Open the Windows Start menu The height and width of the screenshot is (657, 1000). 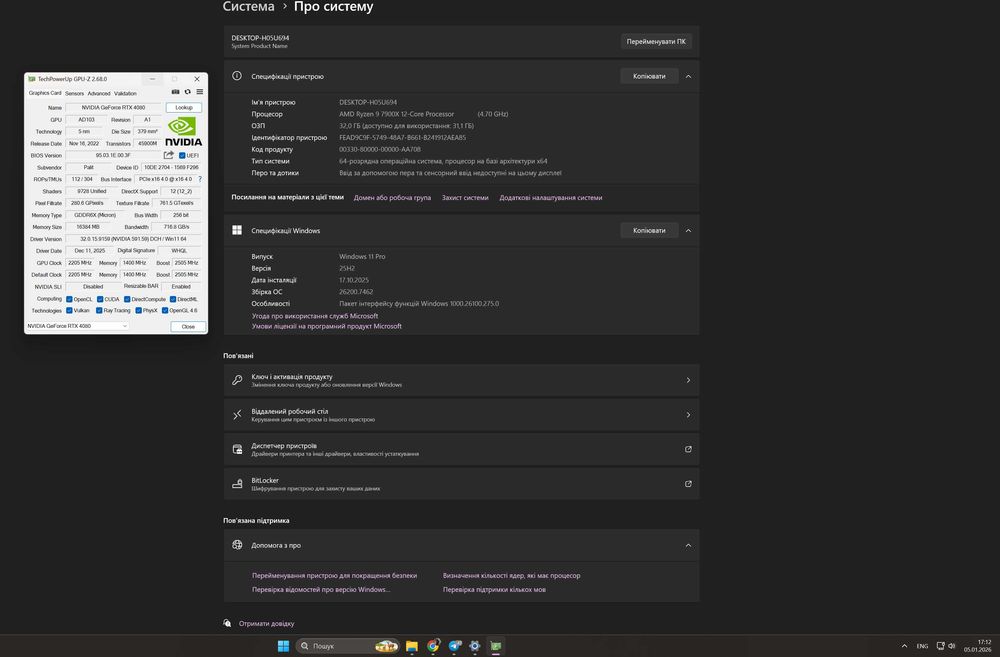pyautogui.click(x=283, y=646)
